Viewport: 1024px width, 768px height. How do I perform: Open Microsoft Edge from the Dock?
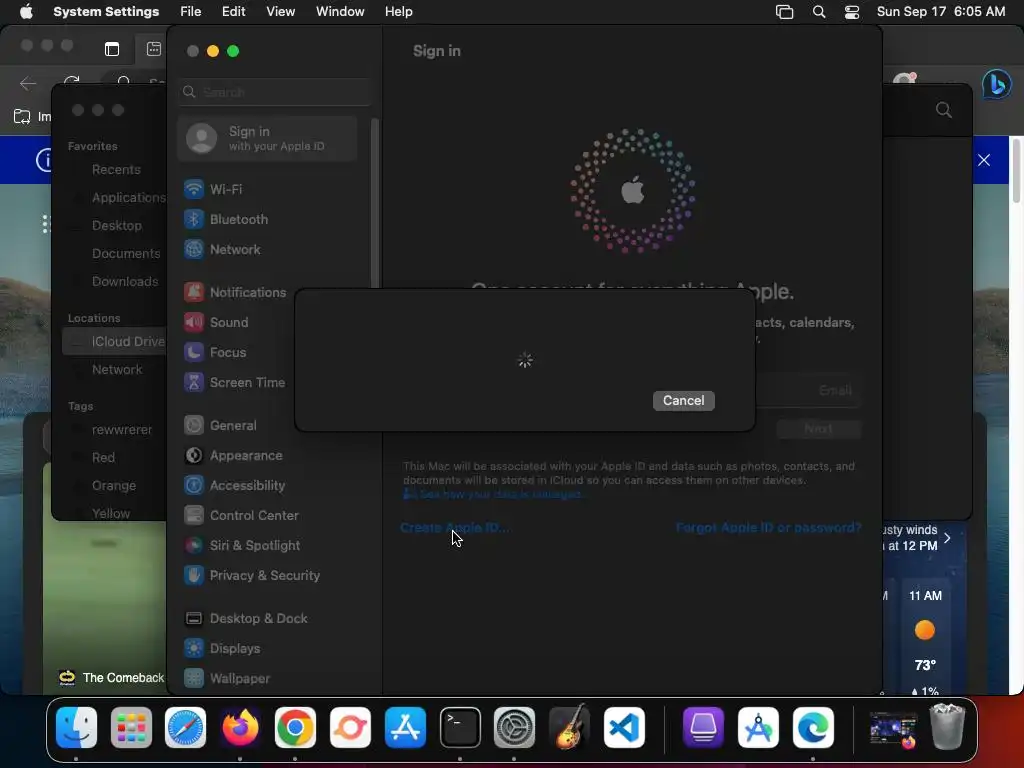click(x=813, y=727)
